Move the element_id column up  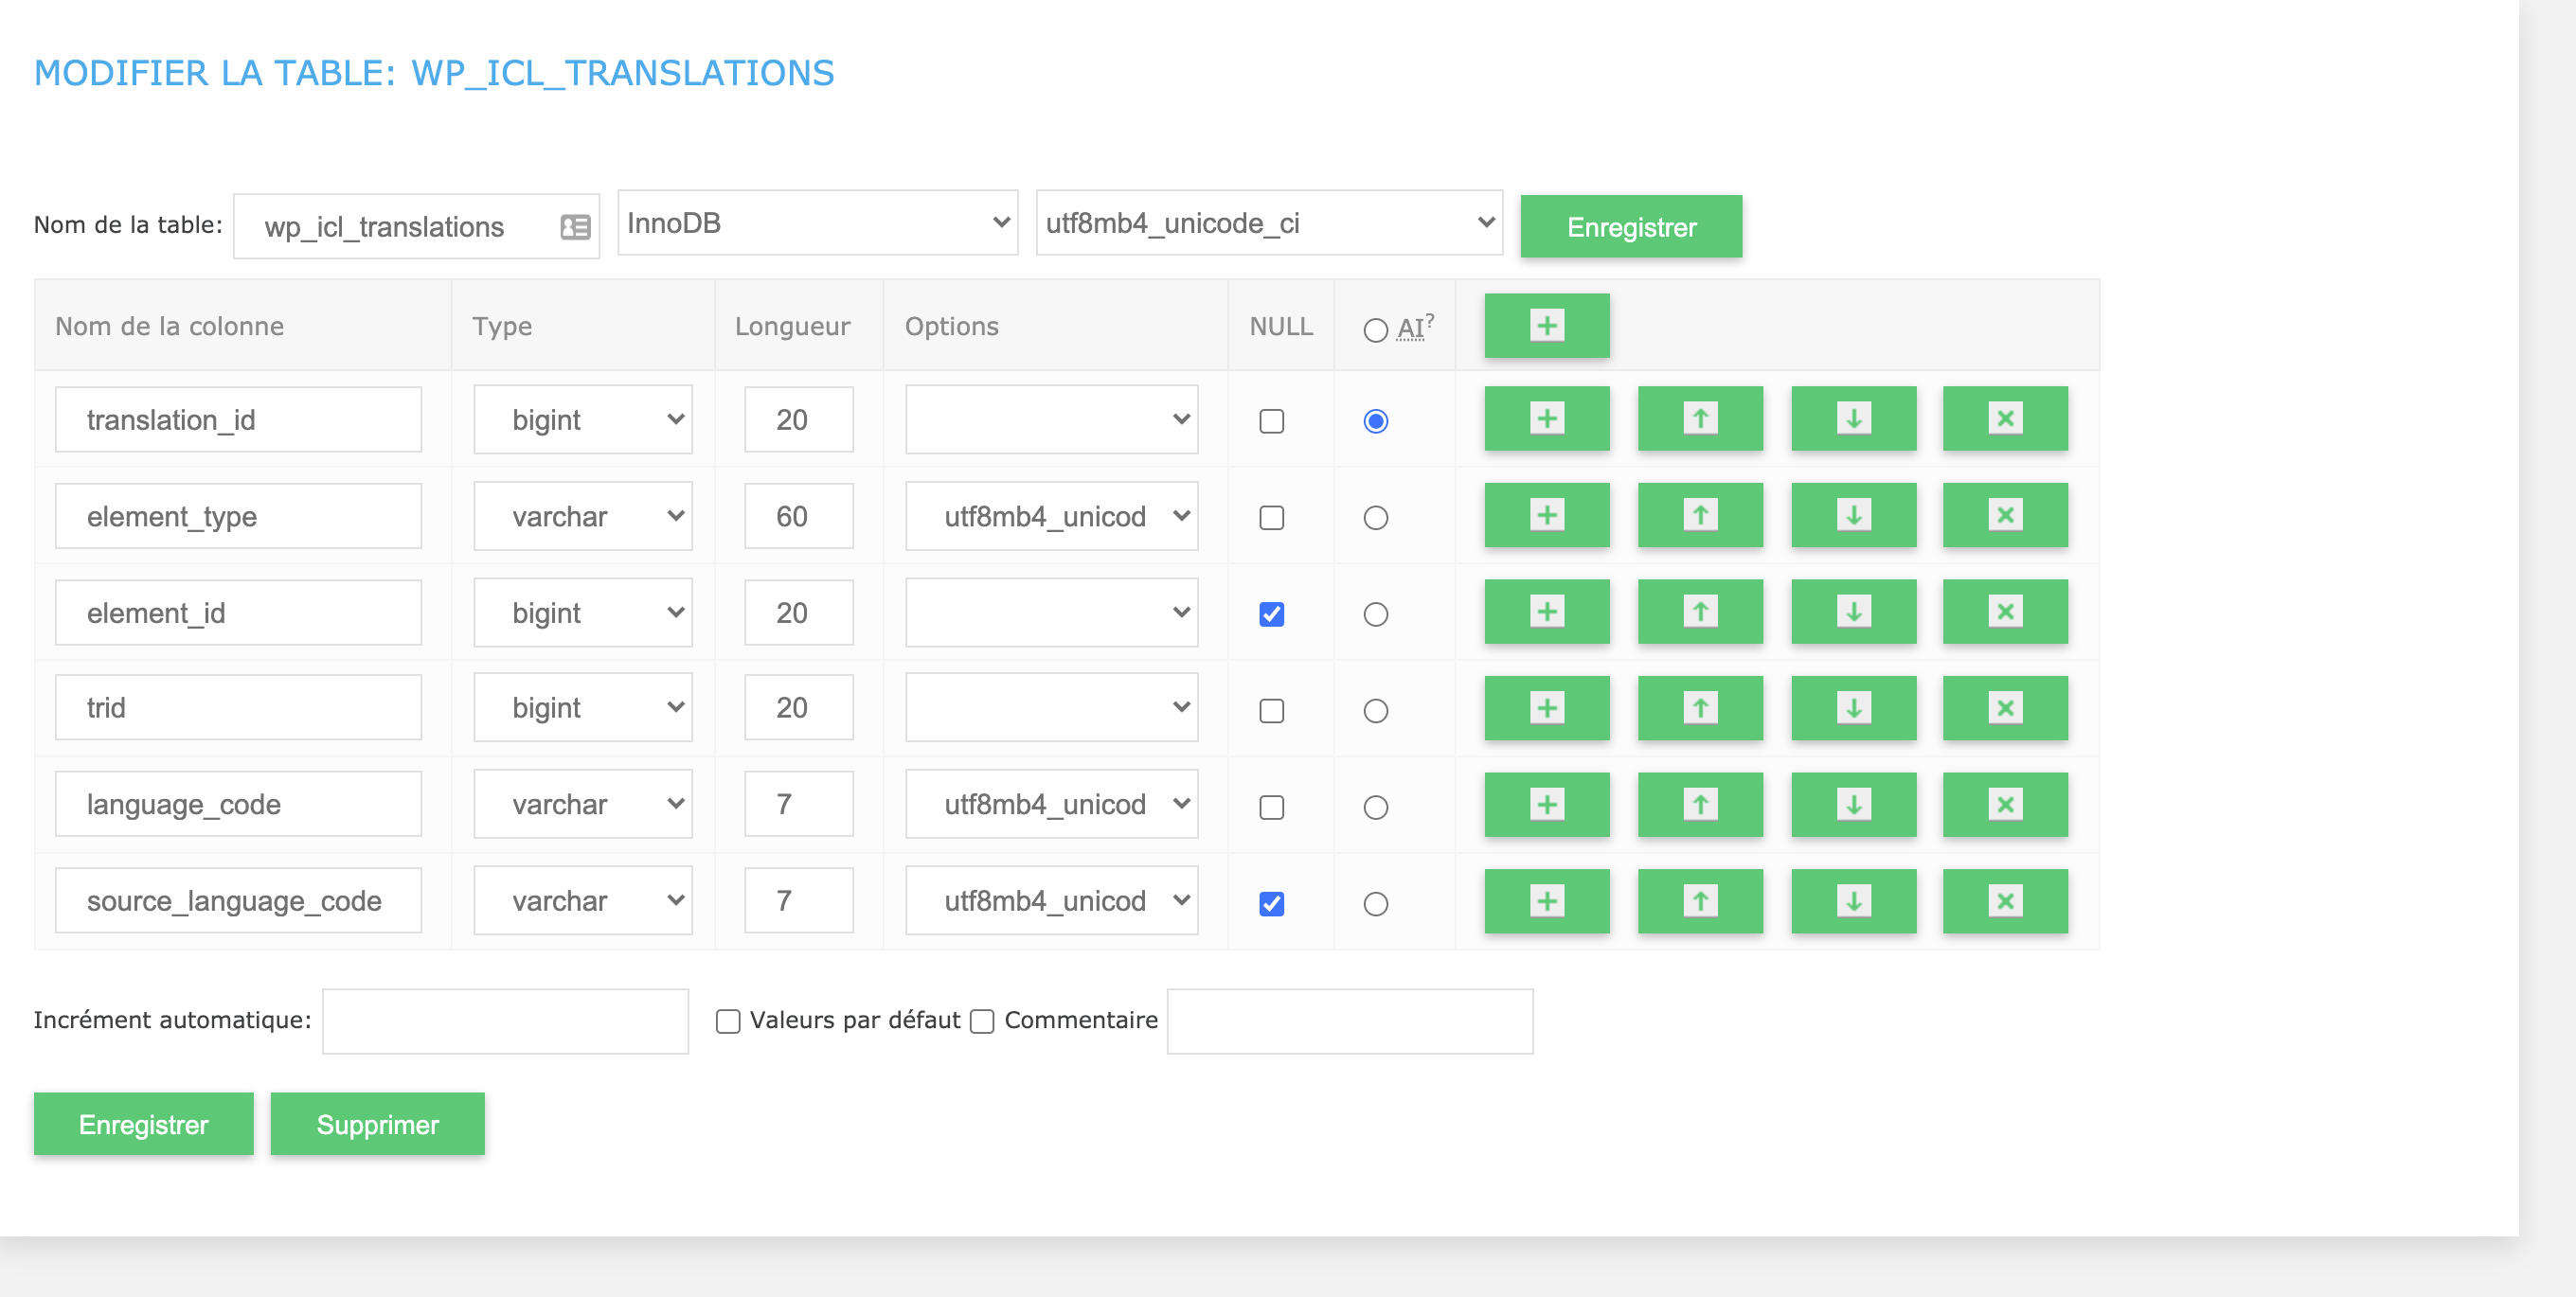1700,612
